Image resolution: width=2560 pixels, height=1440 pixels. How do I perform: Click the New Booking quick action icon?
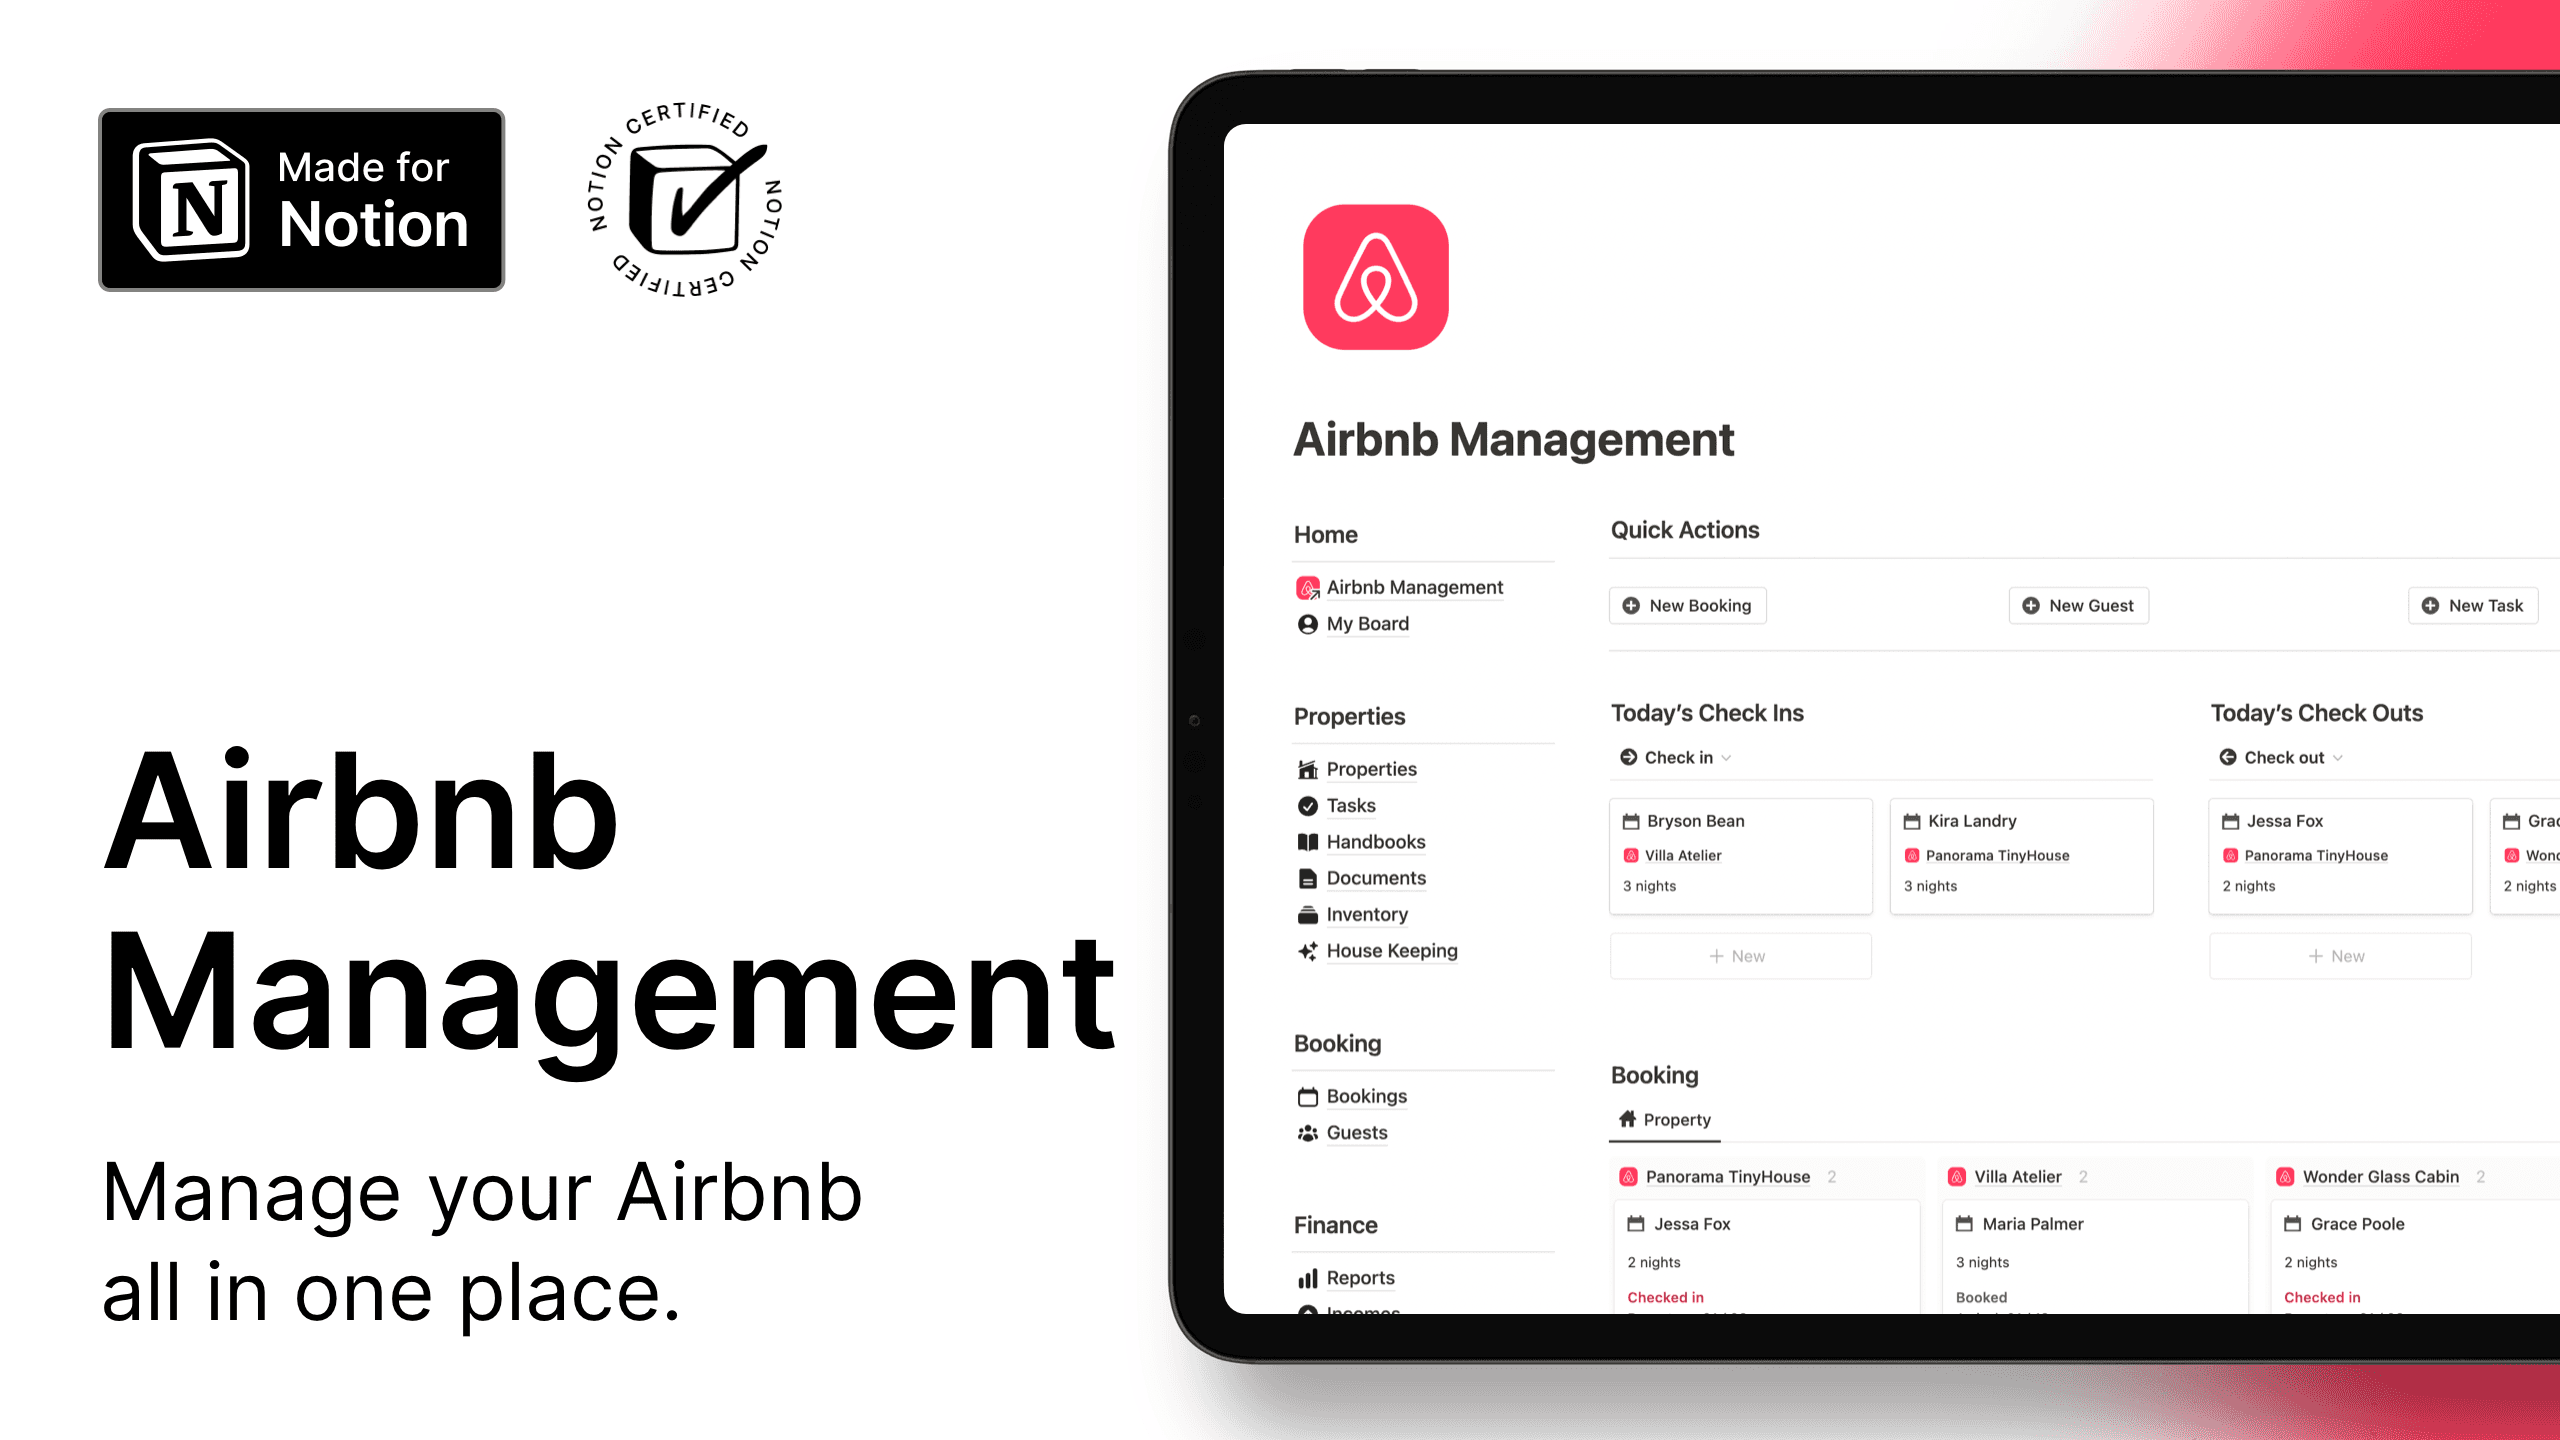[x=1632, y=605]
